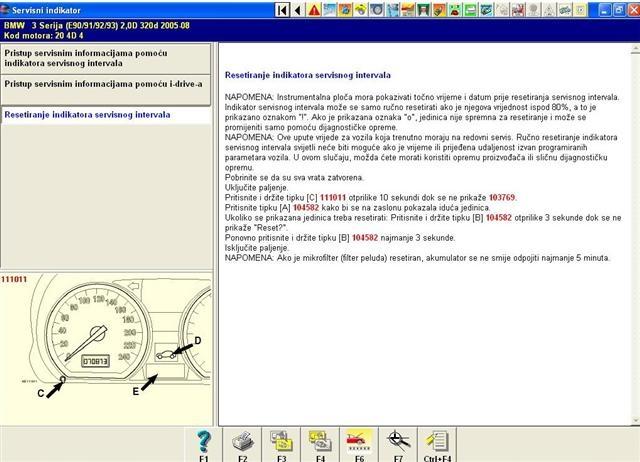Click the line Uključite paljenje.
Image resolution: width=640 pixels, height=462 pixels.
pyautogui.click(x=256, y=188)
